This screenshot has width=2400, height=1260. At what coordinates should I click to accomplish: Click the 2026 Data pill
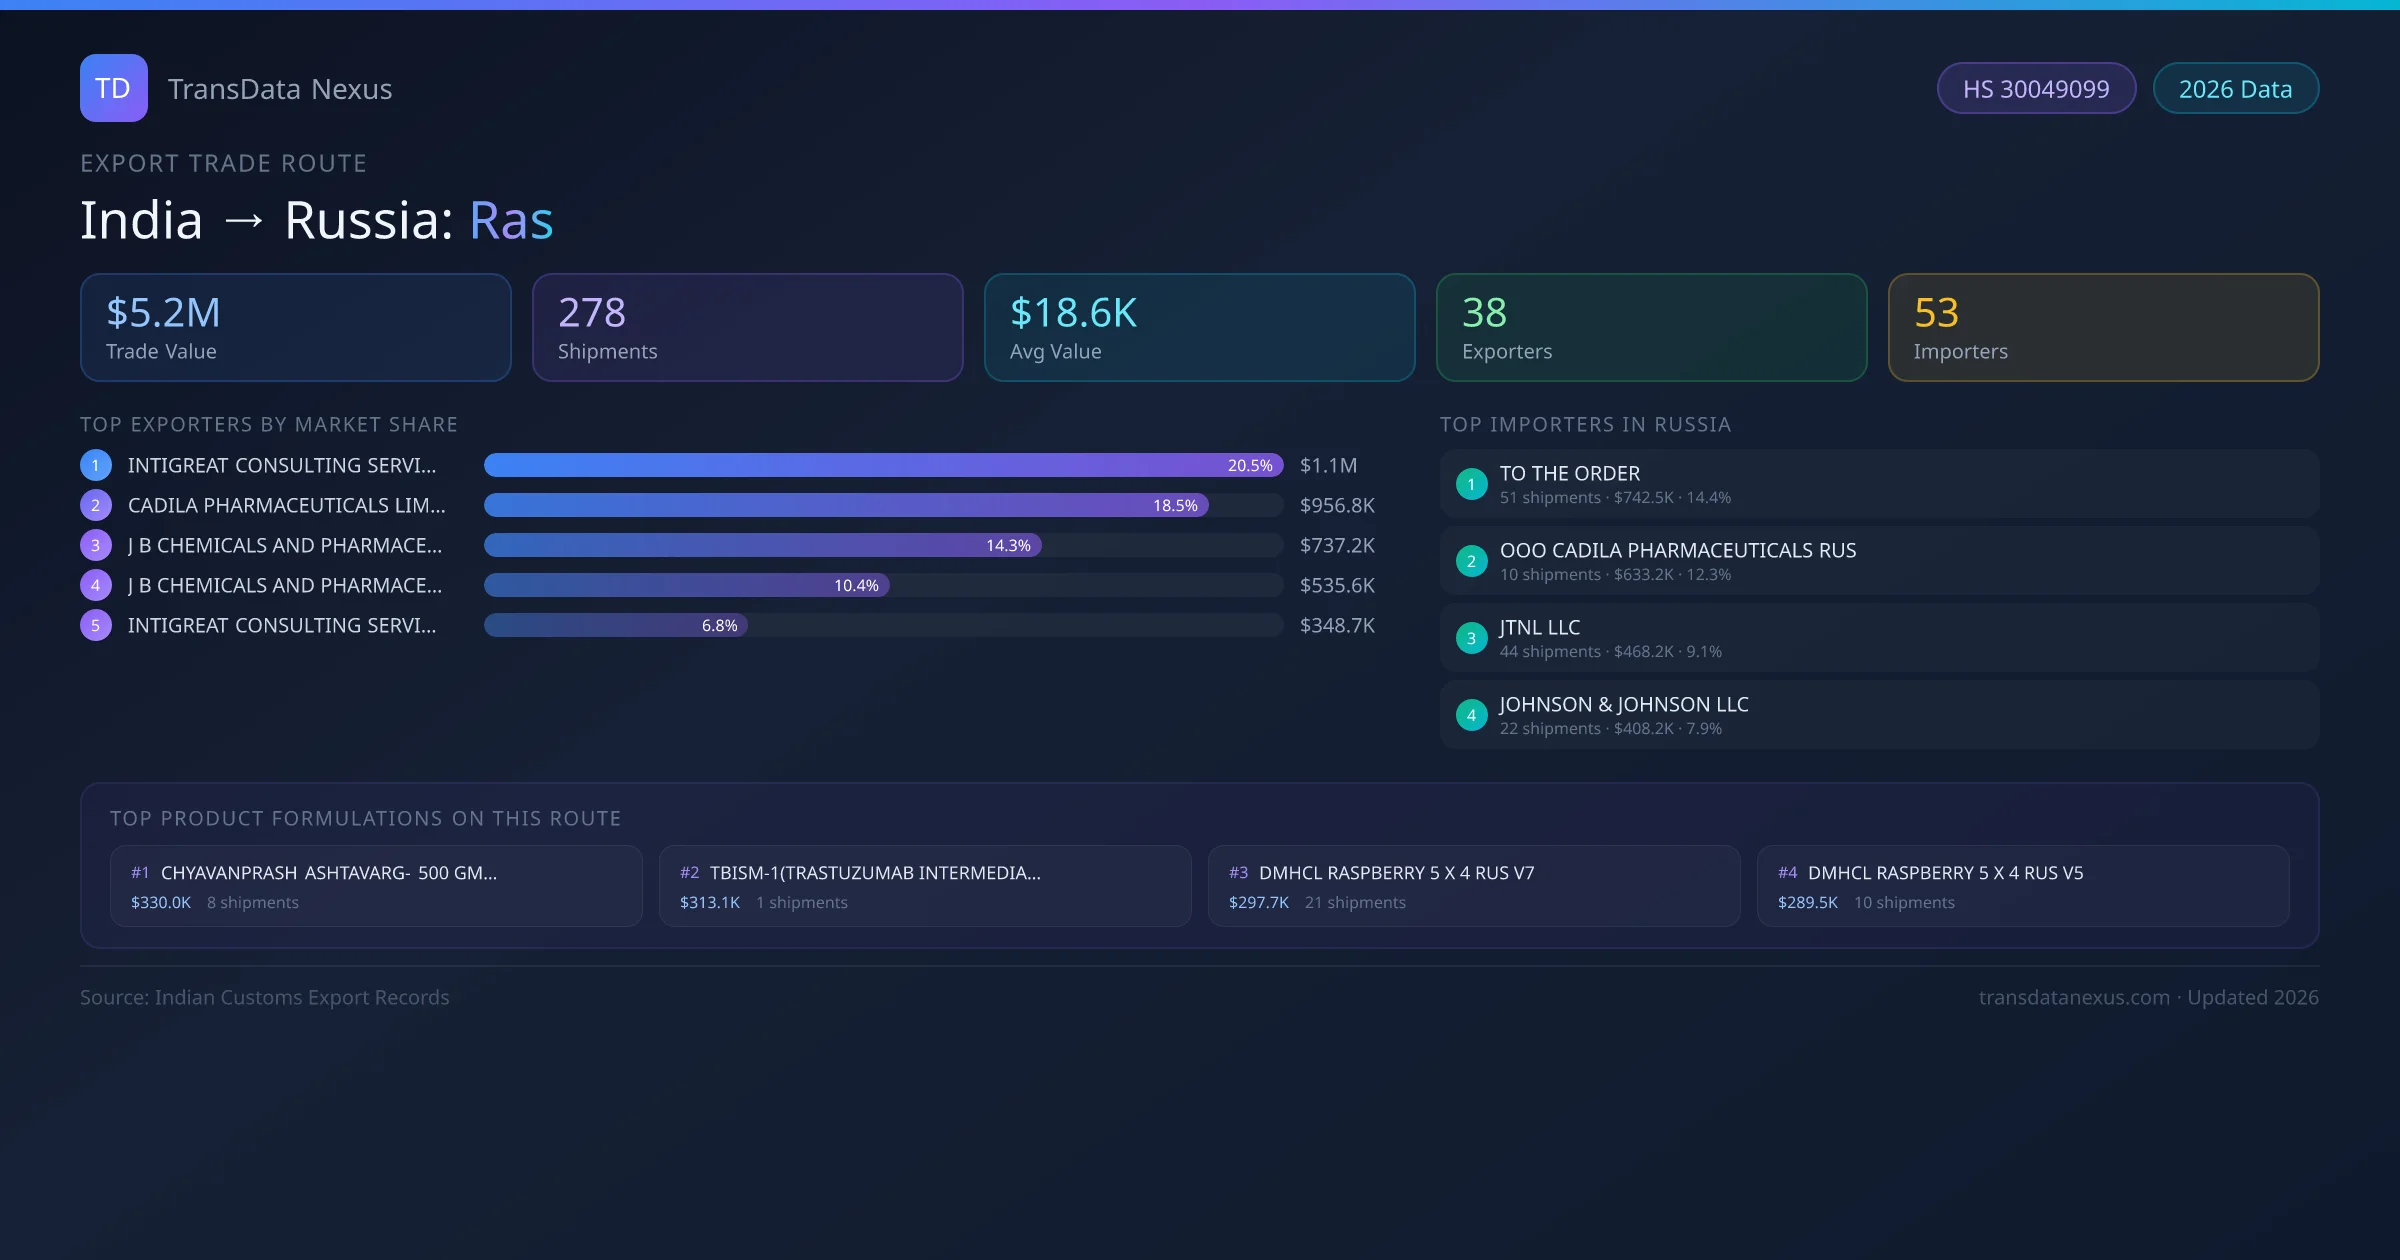[x=2235, y=89]
